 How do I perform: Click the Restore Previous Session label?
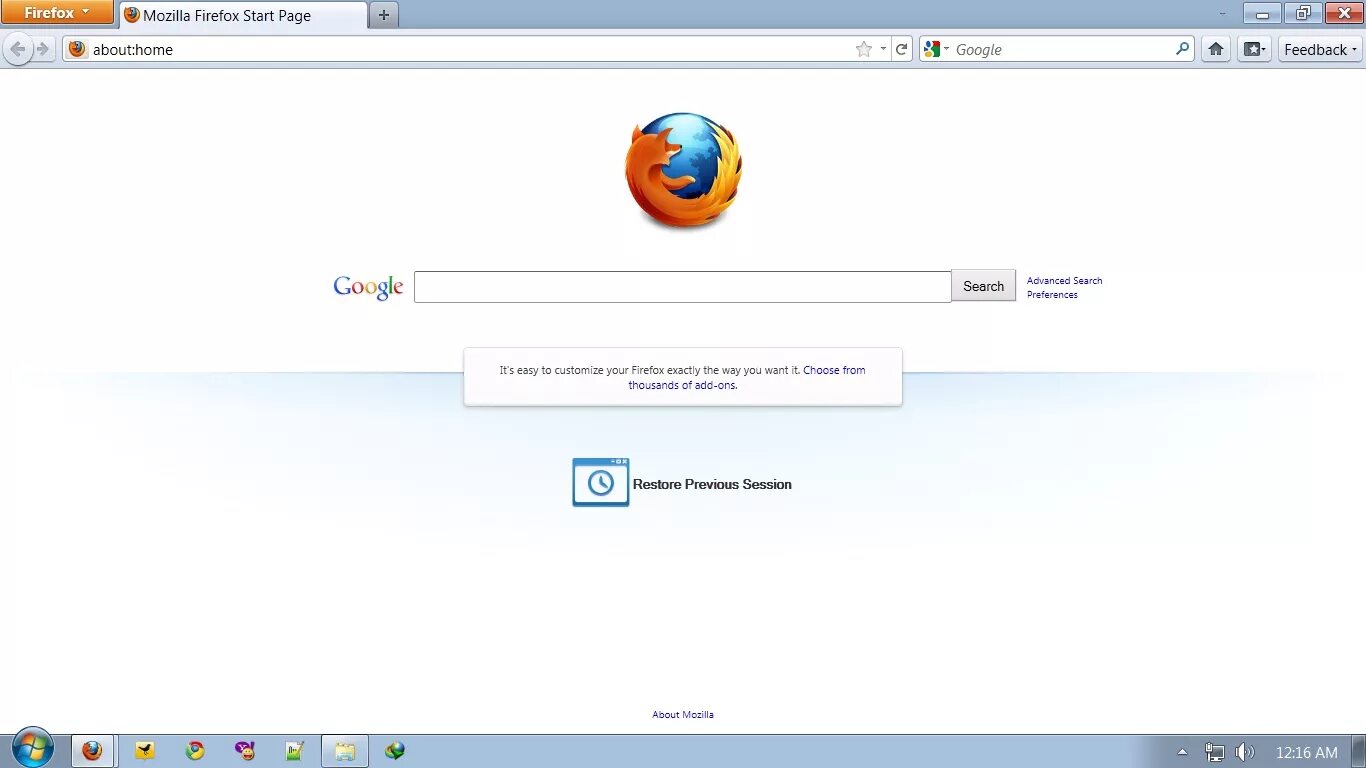(712, 484)
